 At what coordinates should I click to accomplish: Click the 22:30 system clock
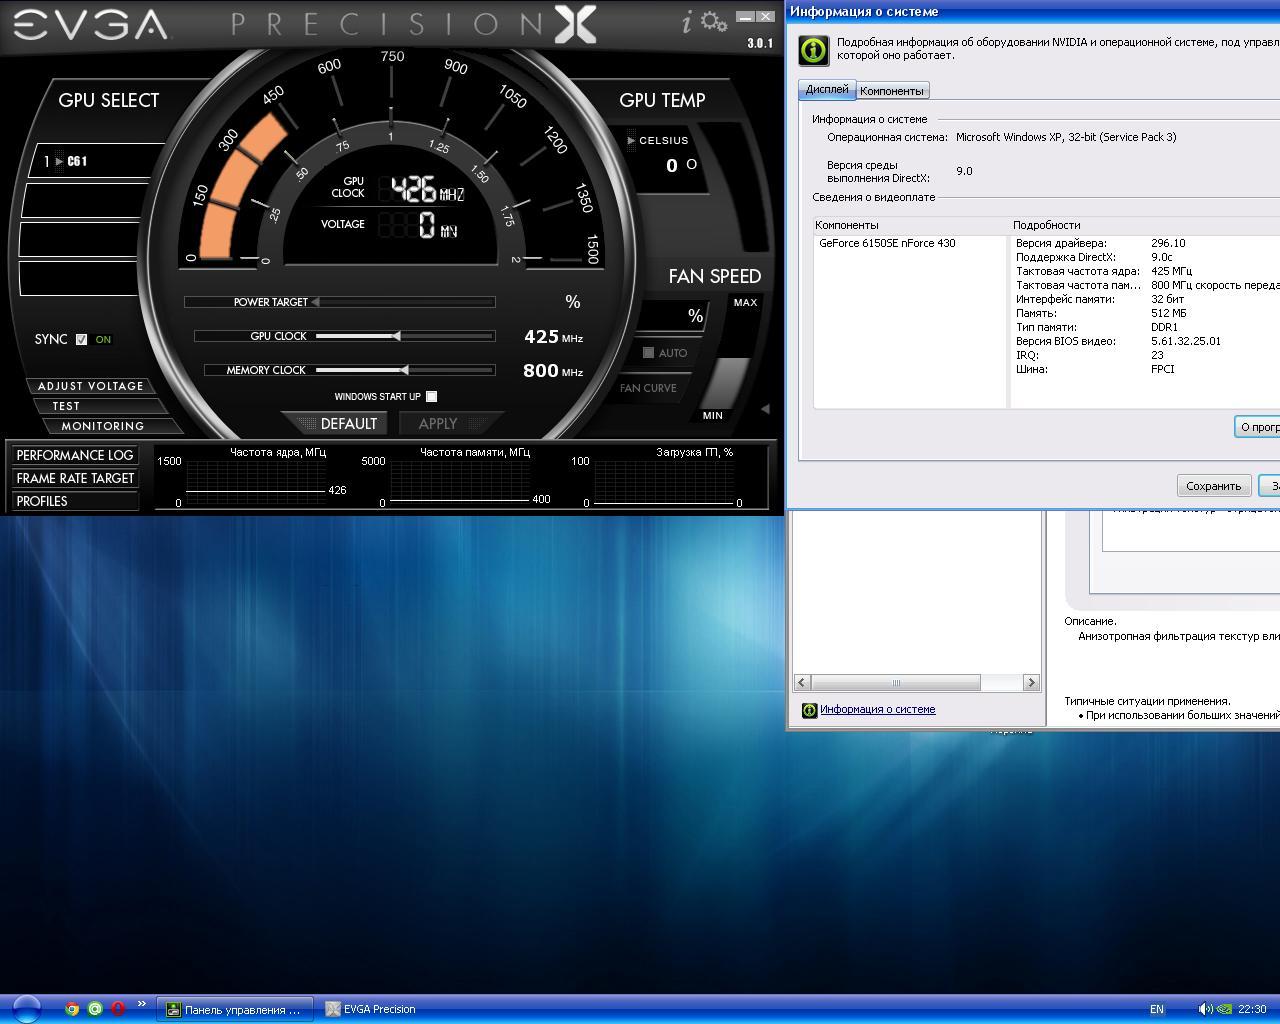(1252, 1009)
